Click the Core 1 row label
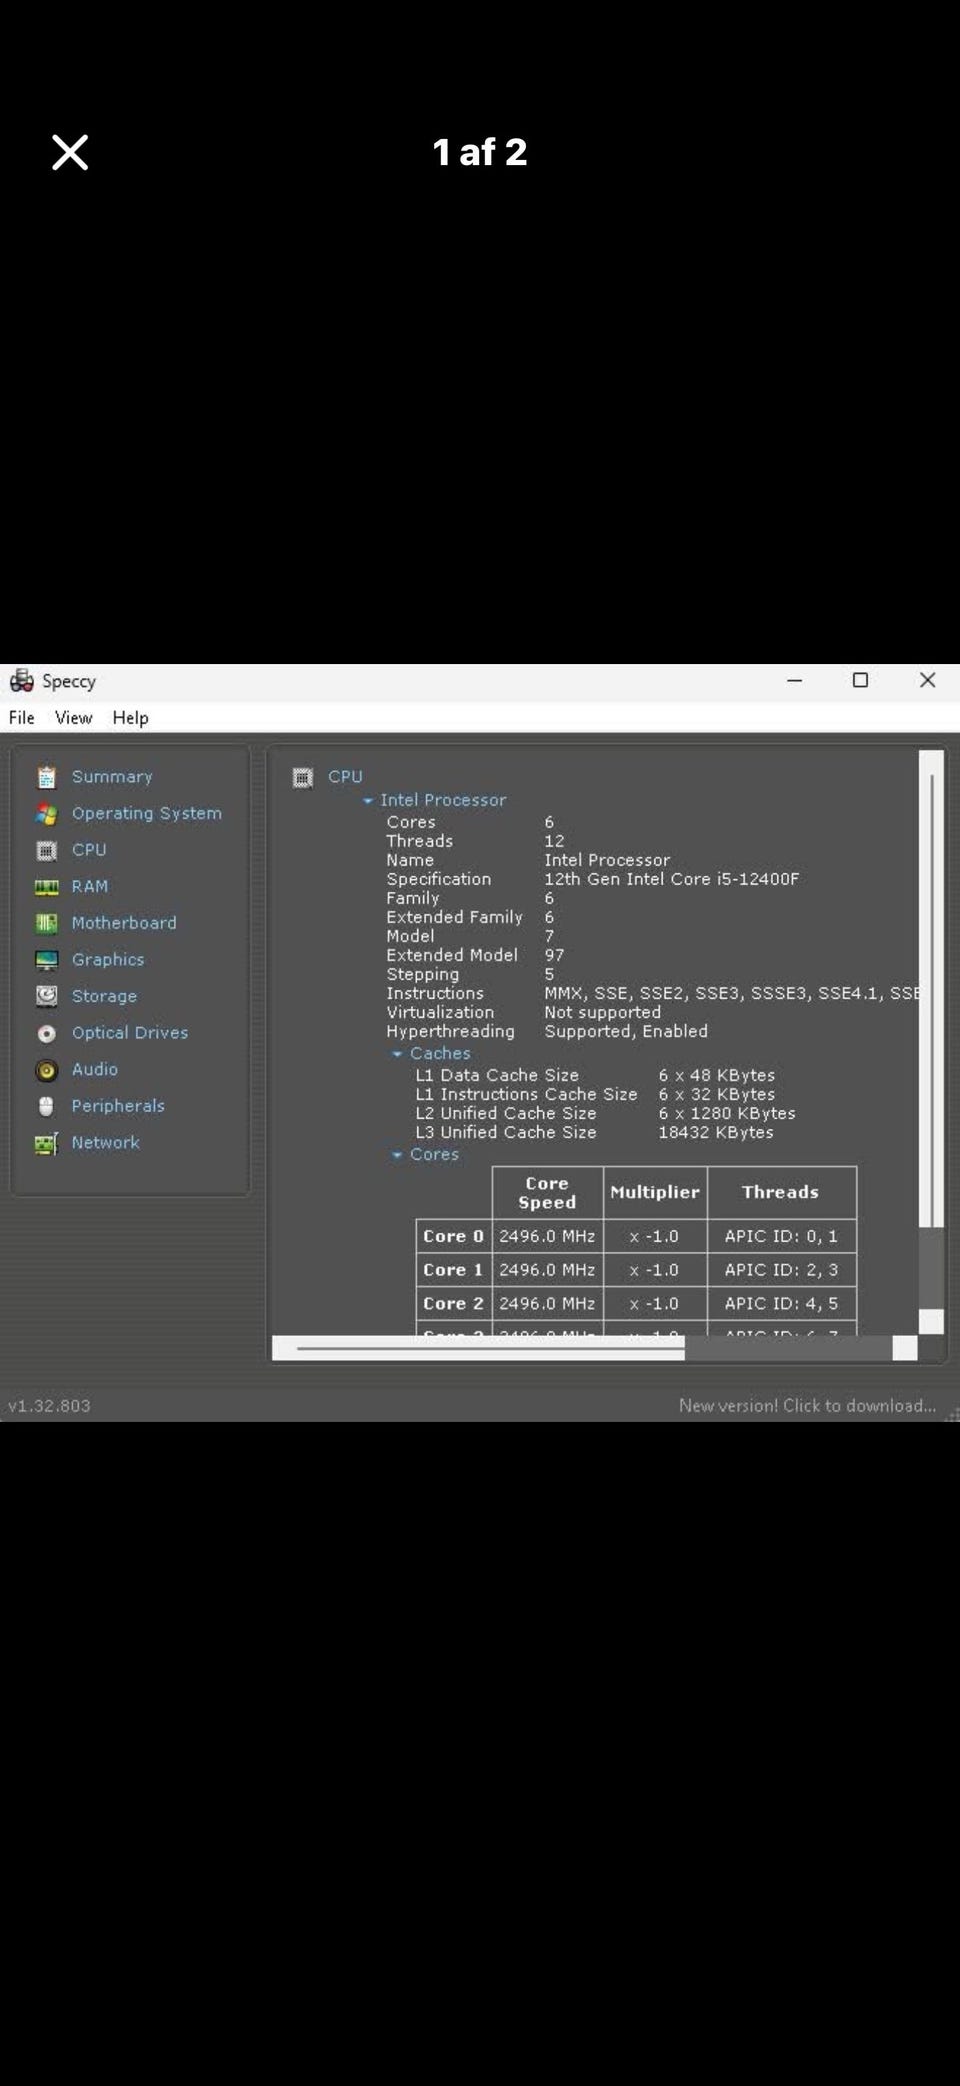 point(453,1270)
